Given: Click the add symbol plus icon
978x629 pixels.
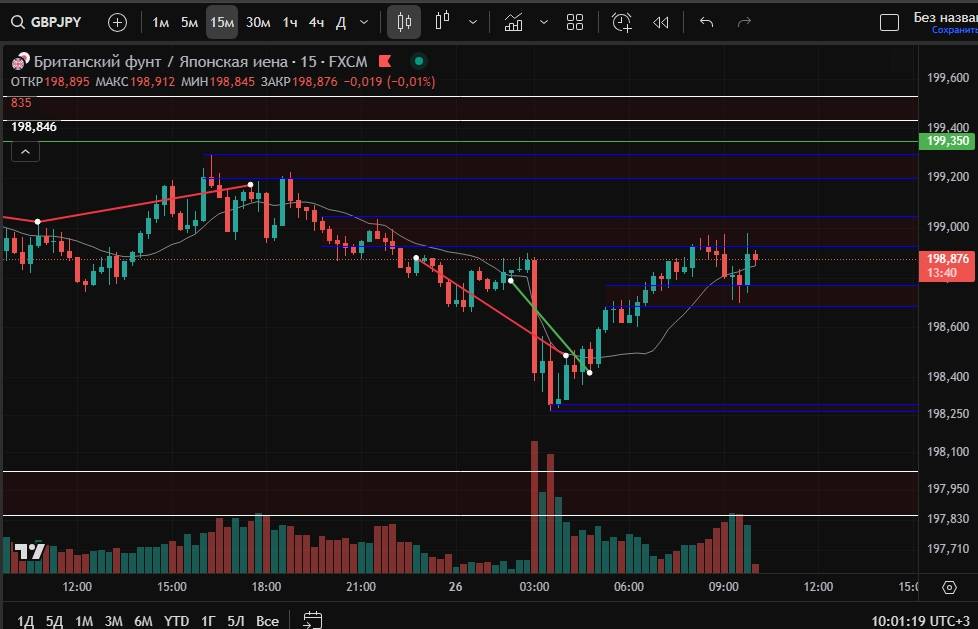Looking at the screenshot, I should click(117, 22).
